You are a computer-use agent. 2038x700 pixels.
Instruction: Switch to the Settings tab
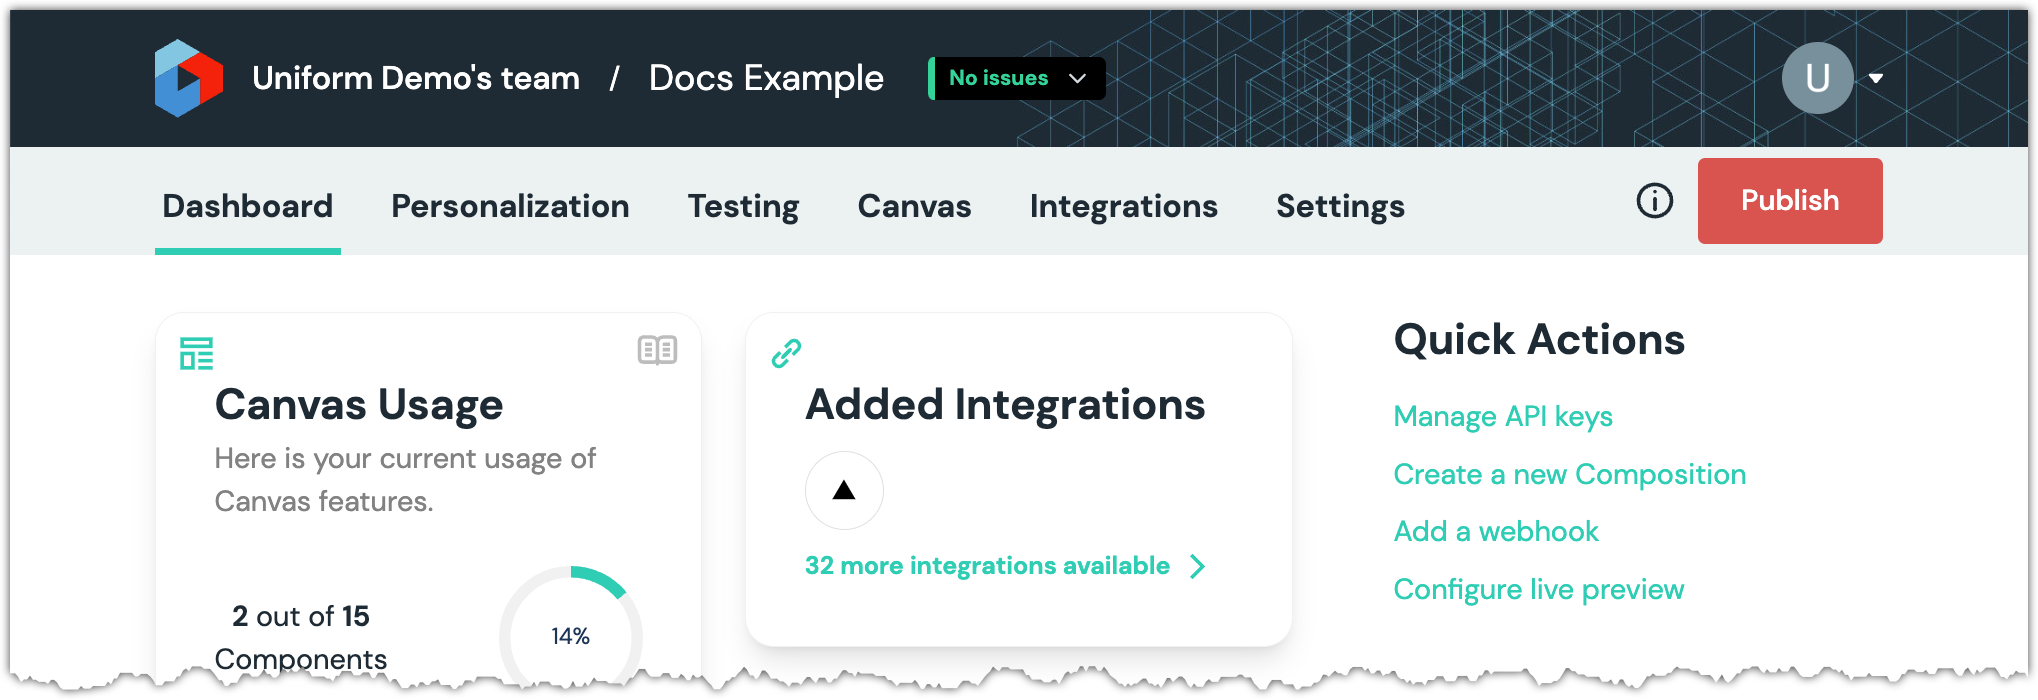1340,206
